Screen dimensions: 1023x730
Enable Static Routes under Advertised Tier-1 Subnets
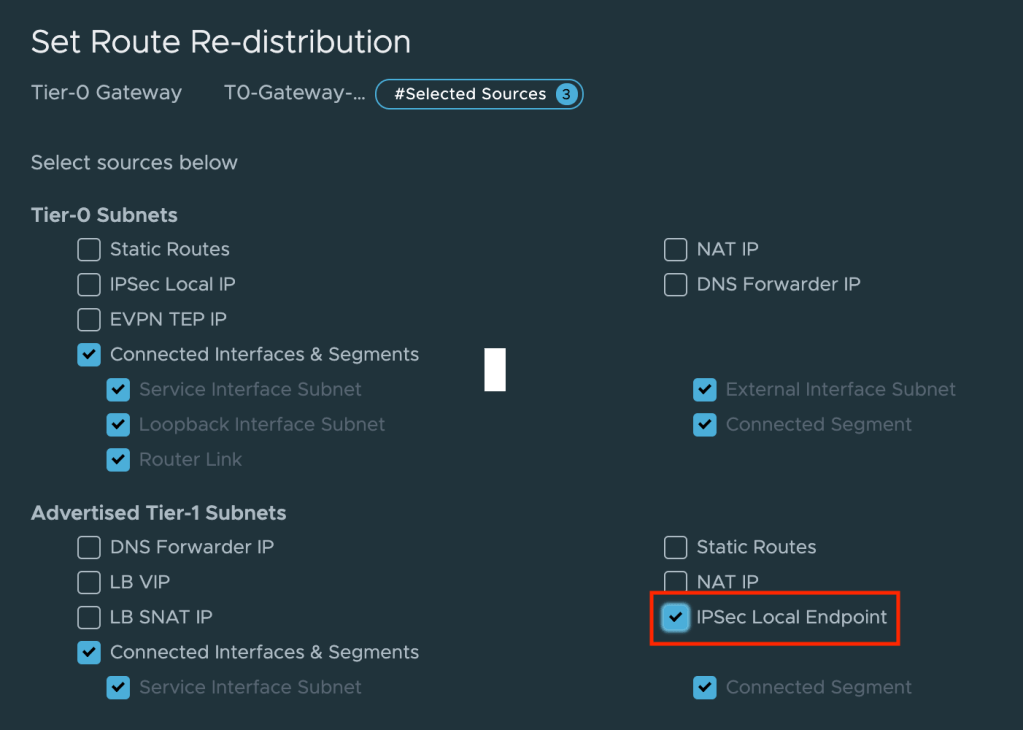pyautogui.click(x=676, y=547)
